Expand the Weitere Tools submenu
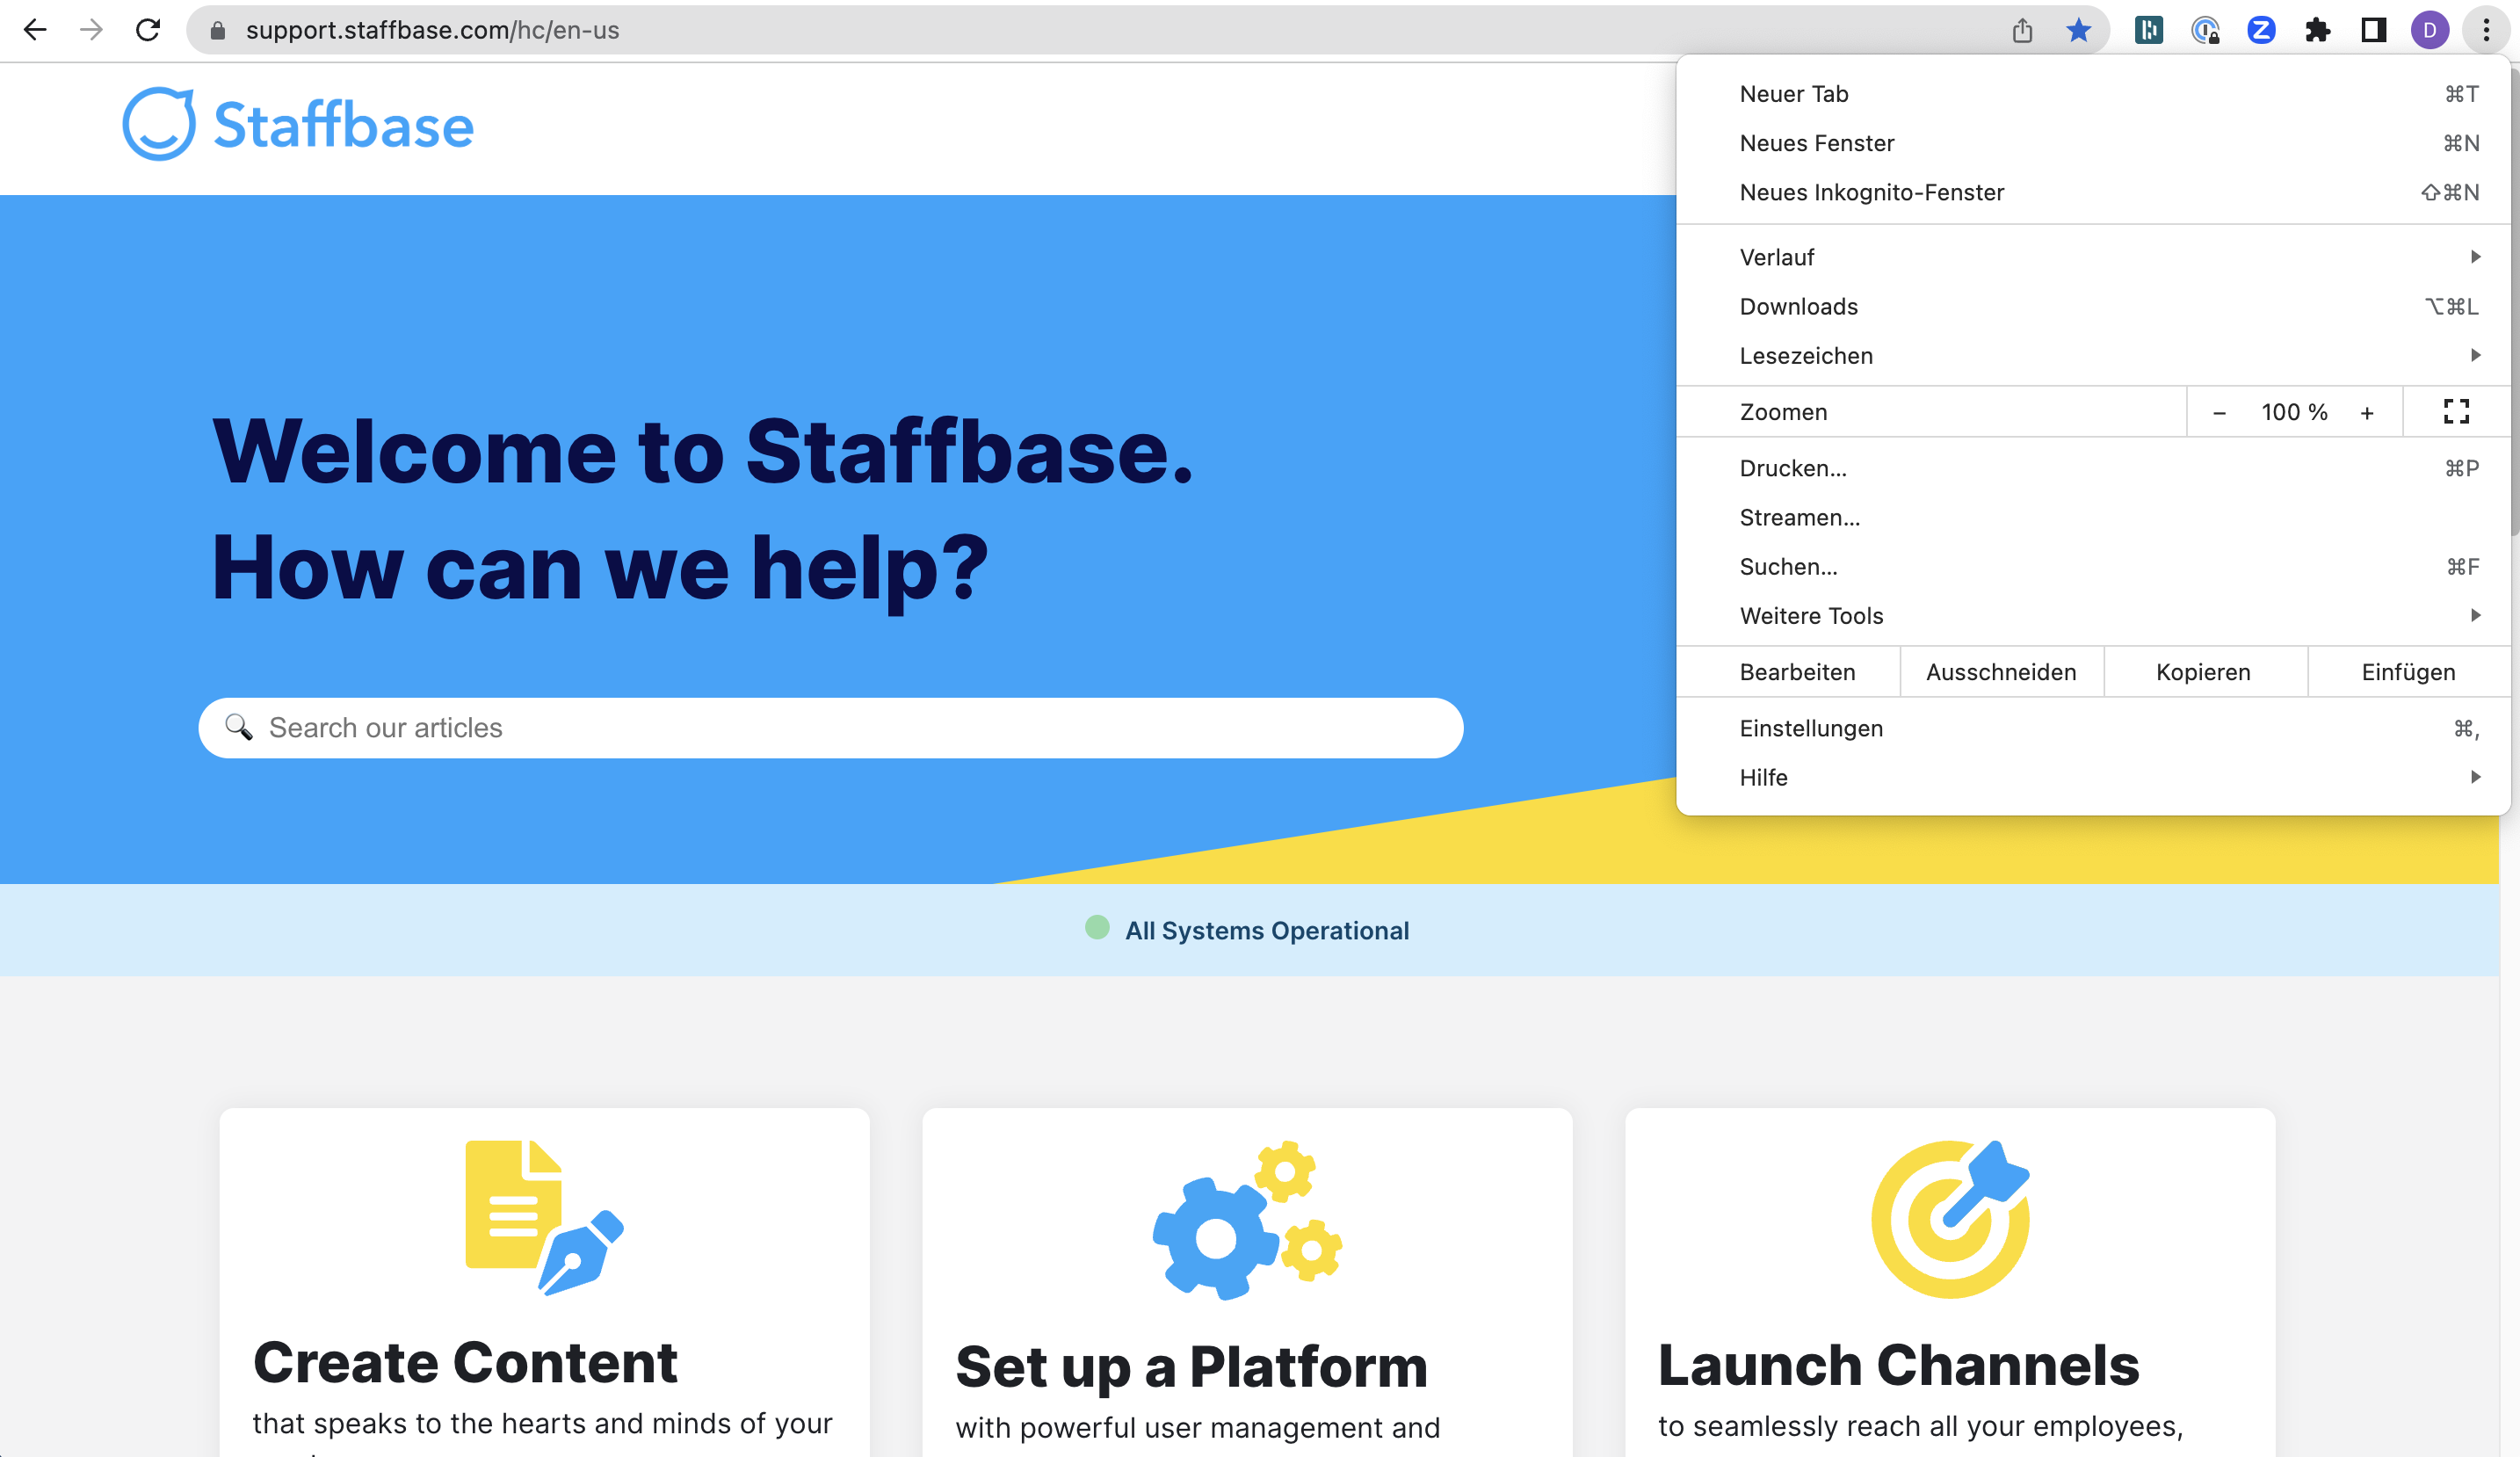Screen dimensions: 2520x1457 click(2093, 615)
